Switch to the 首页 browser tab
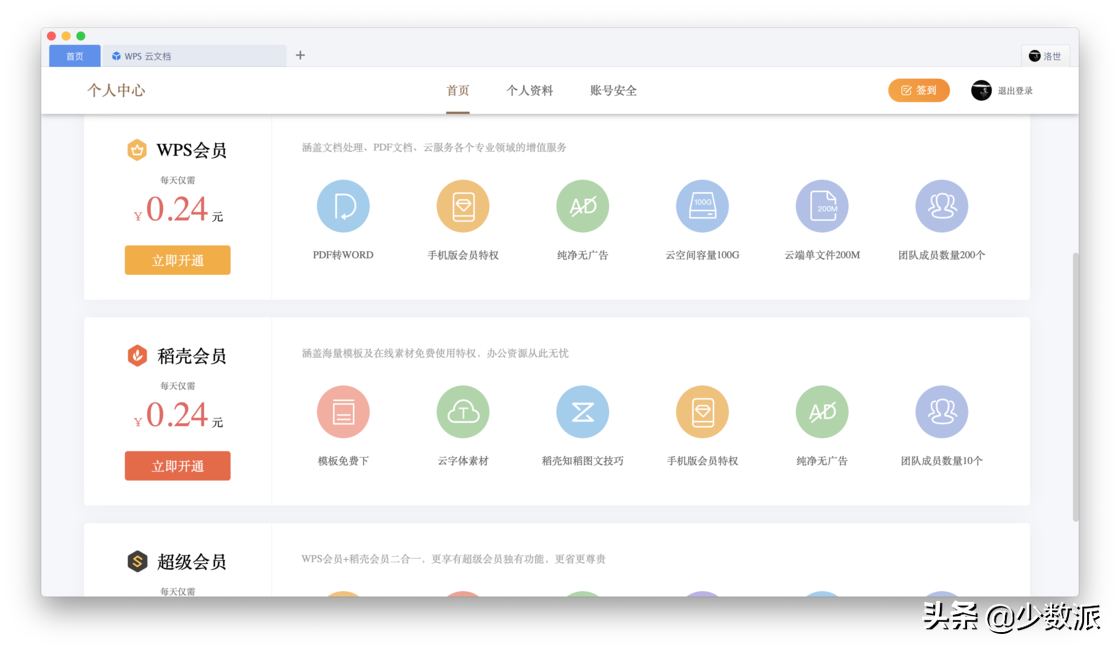Viewport: 1120px width, 651px height. [75, 56]
